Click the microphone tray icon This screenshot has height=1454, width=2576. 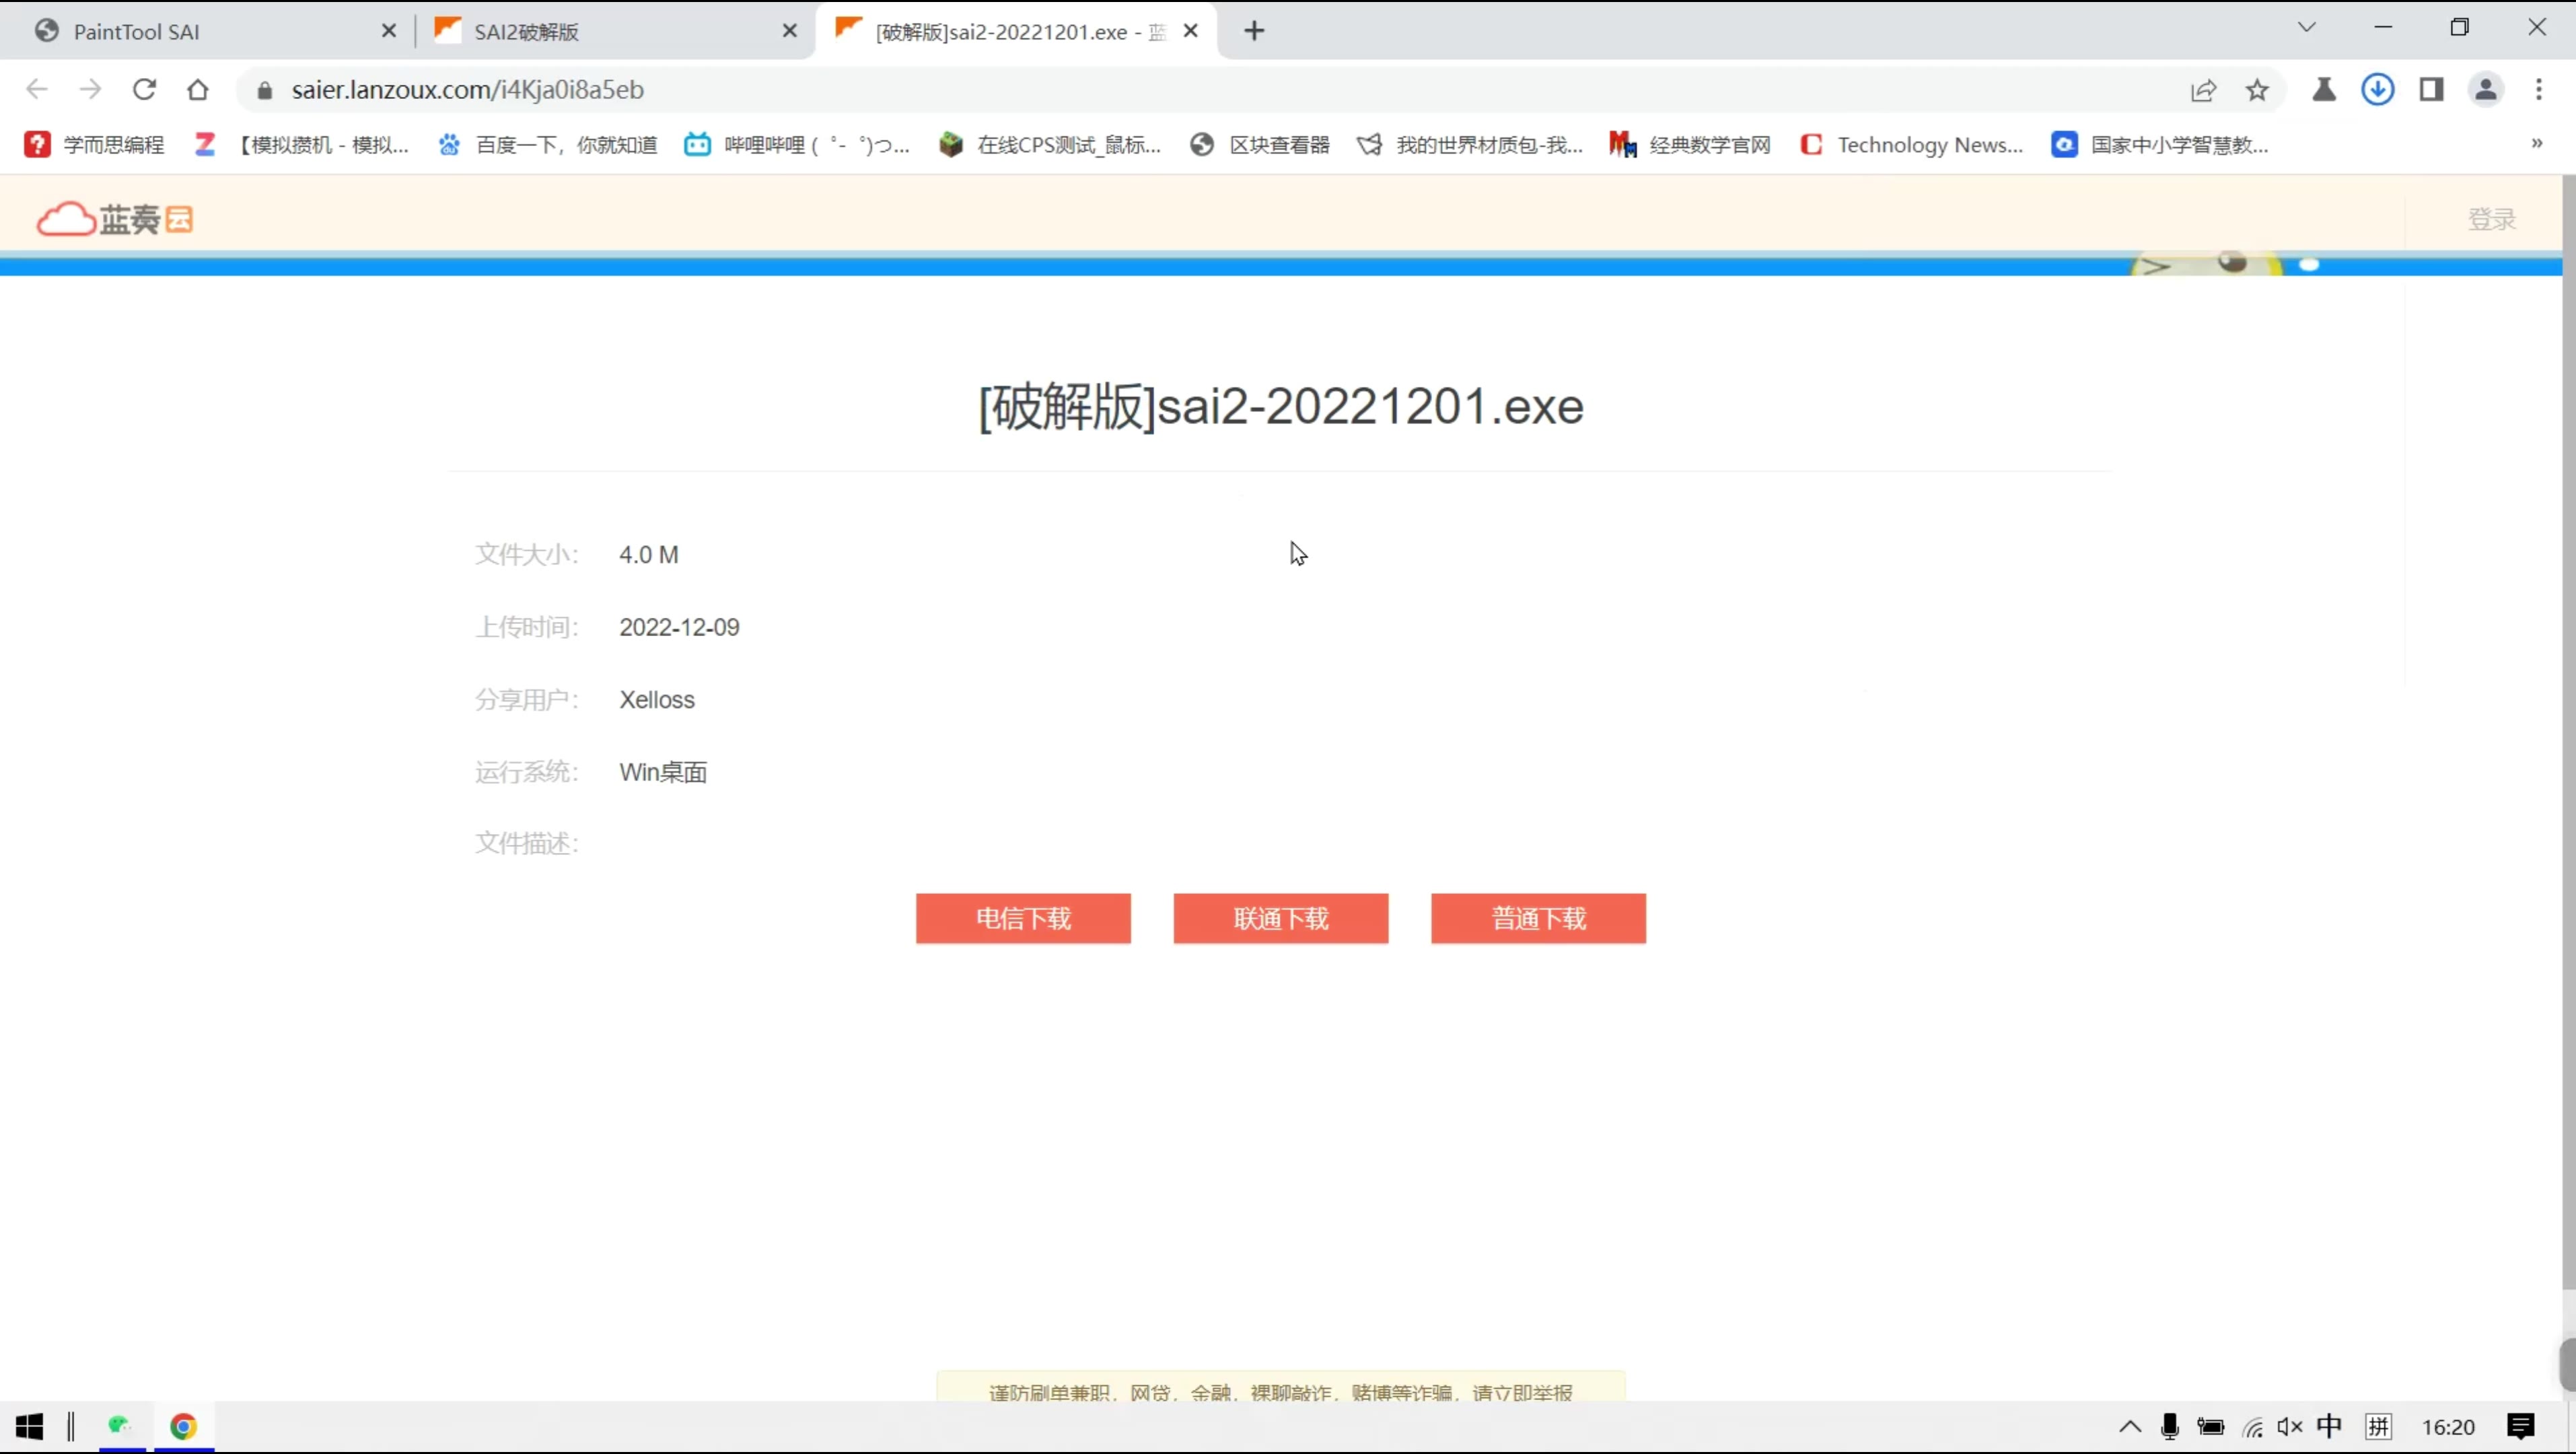pyautogui.click(x=2169, y=1427)
